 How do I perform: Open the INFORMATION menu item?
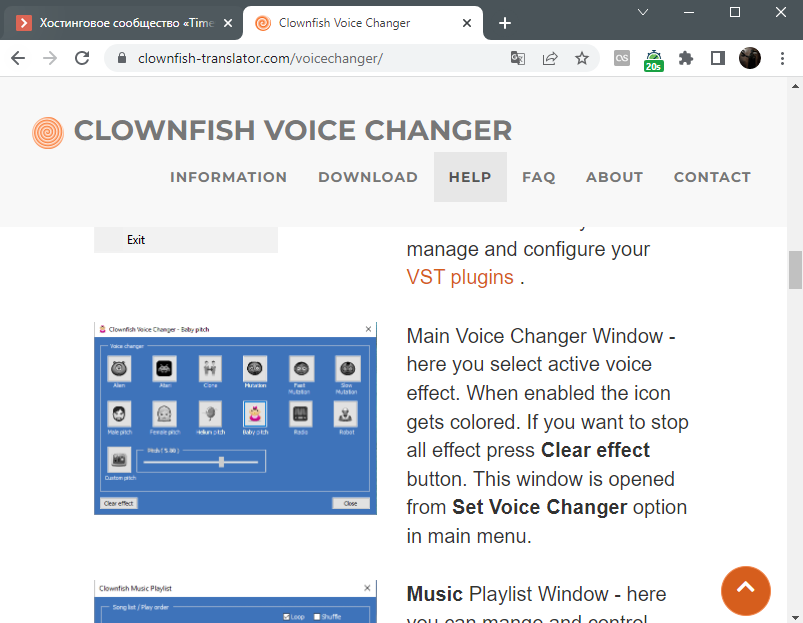228,177
